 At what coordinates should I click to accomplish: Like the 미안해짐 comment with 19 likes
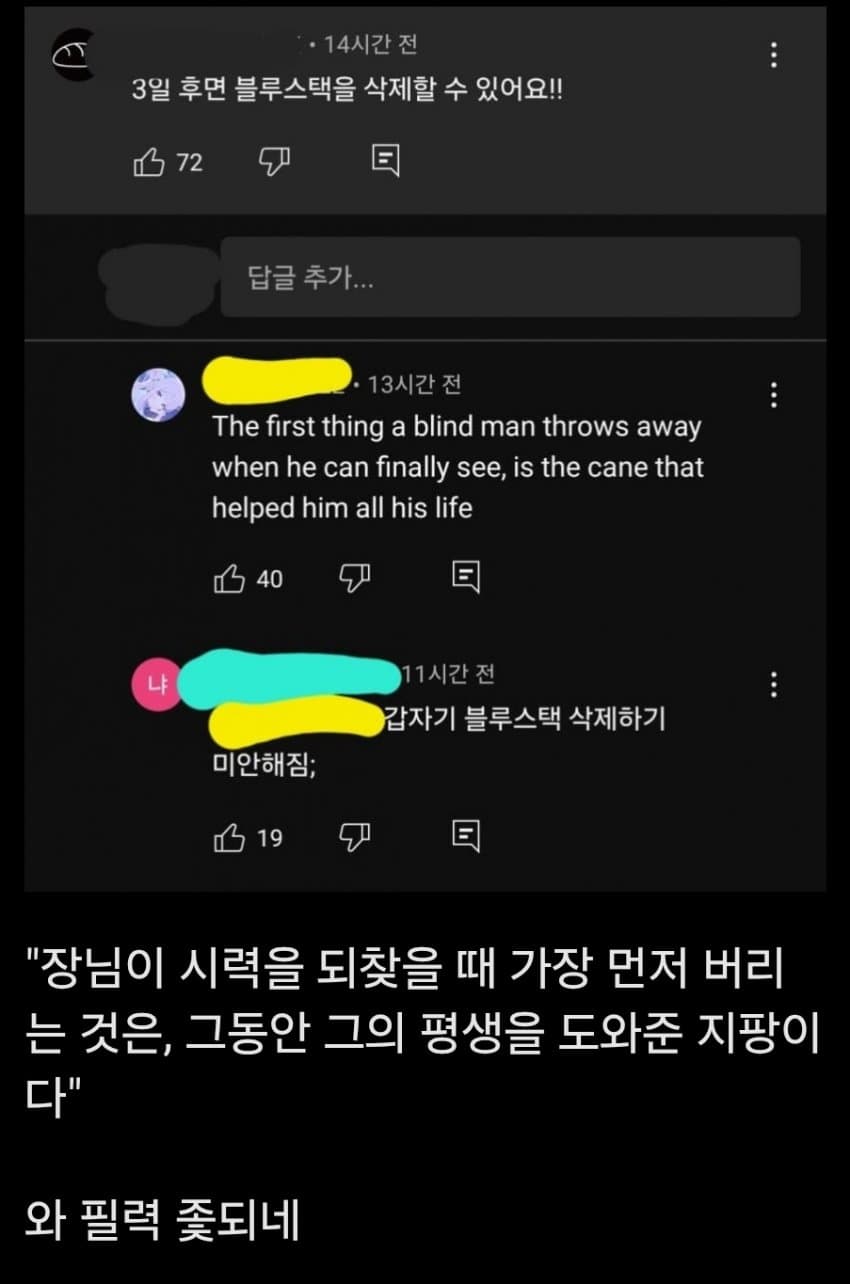[x=229, y=837]
